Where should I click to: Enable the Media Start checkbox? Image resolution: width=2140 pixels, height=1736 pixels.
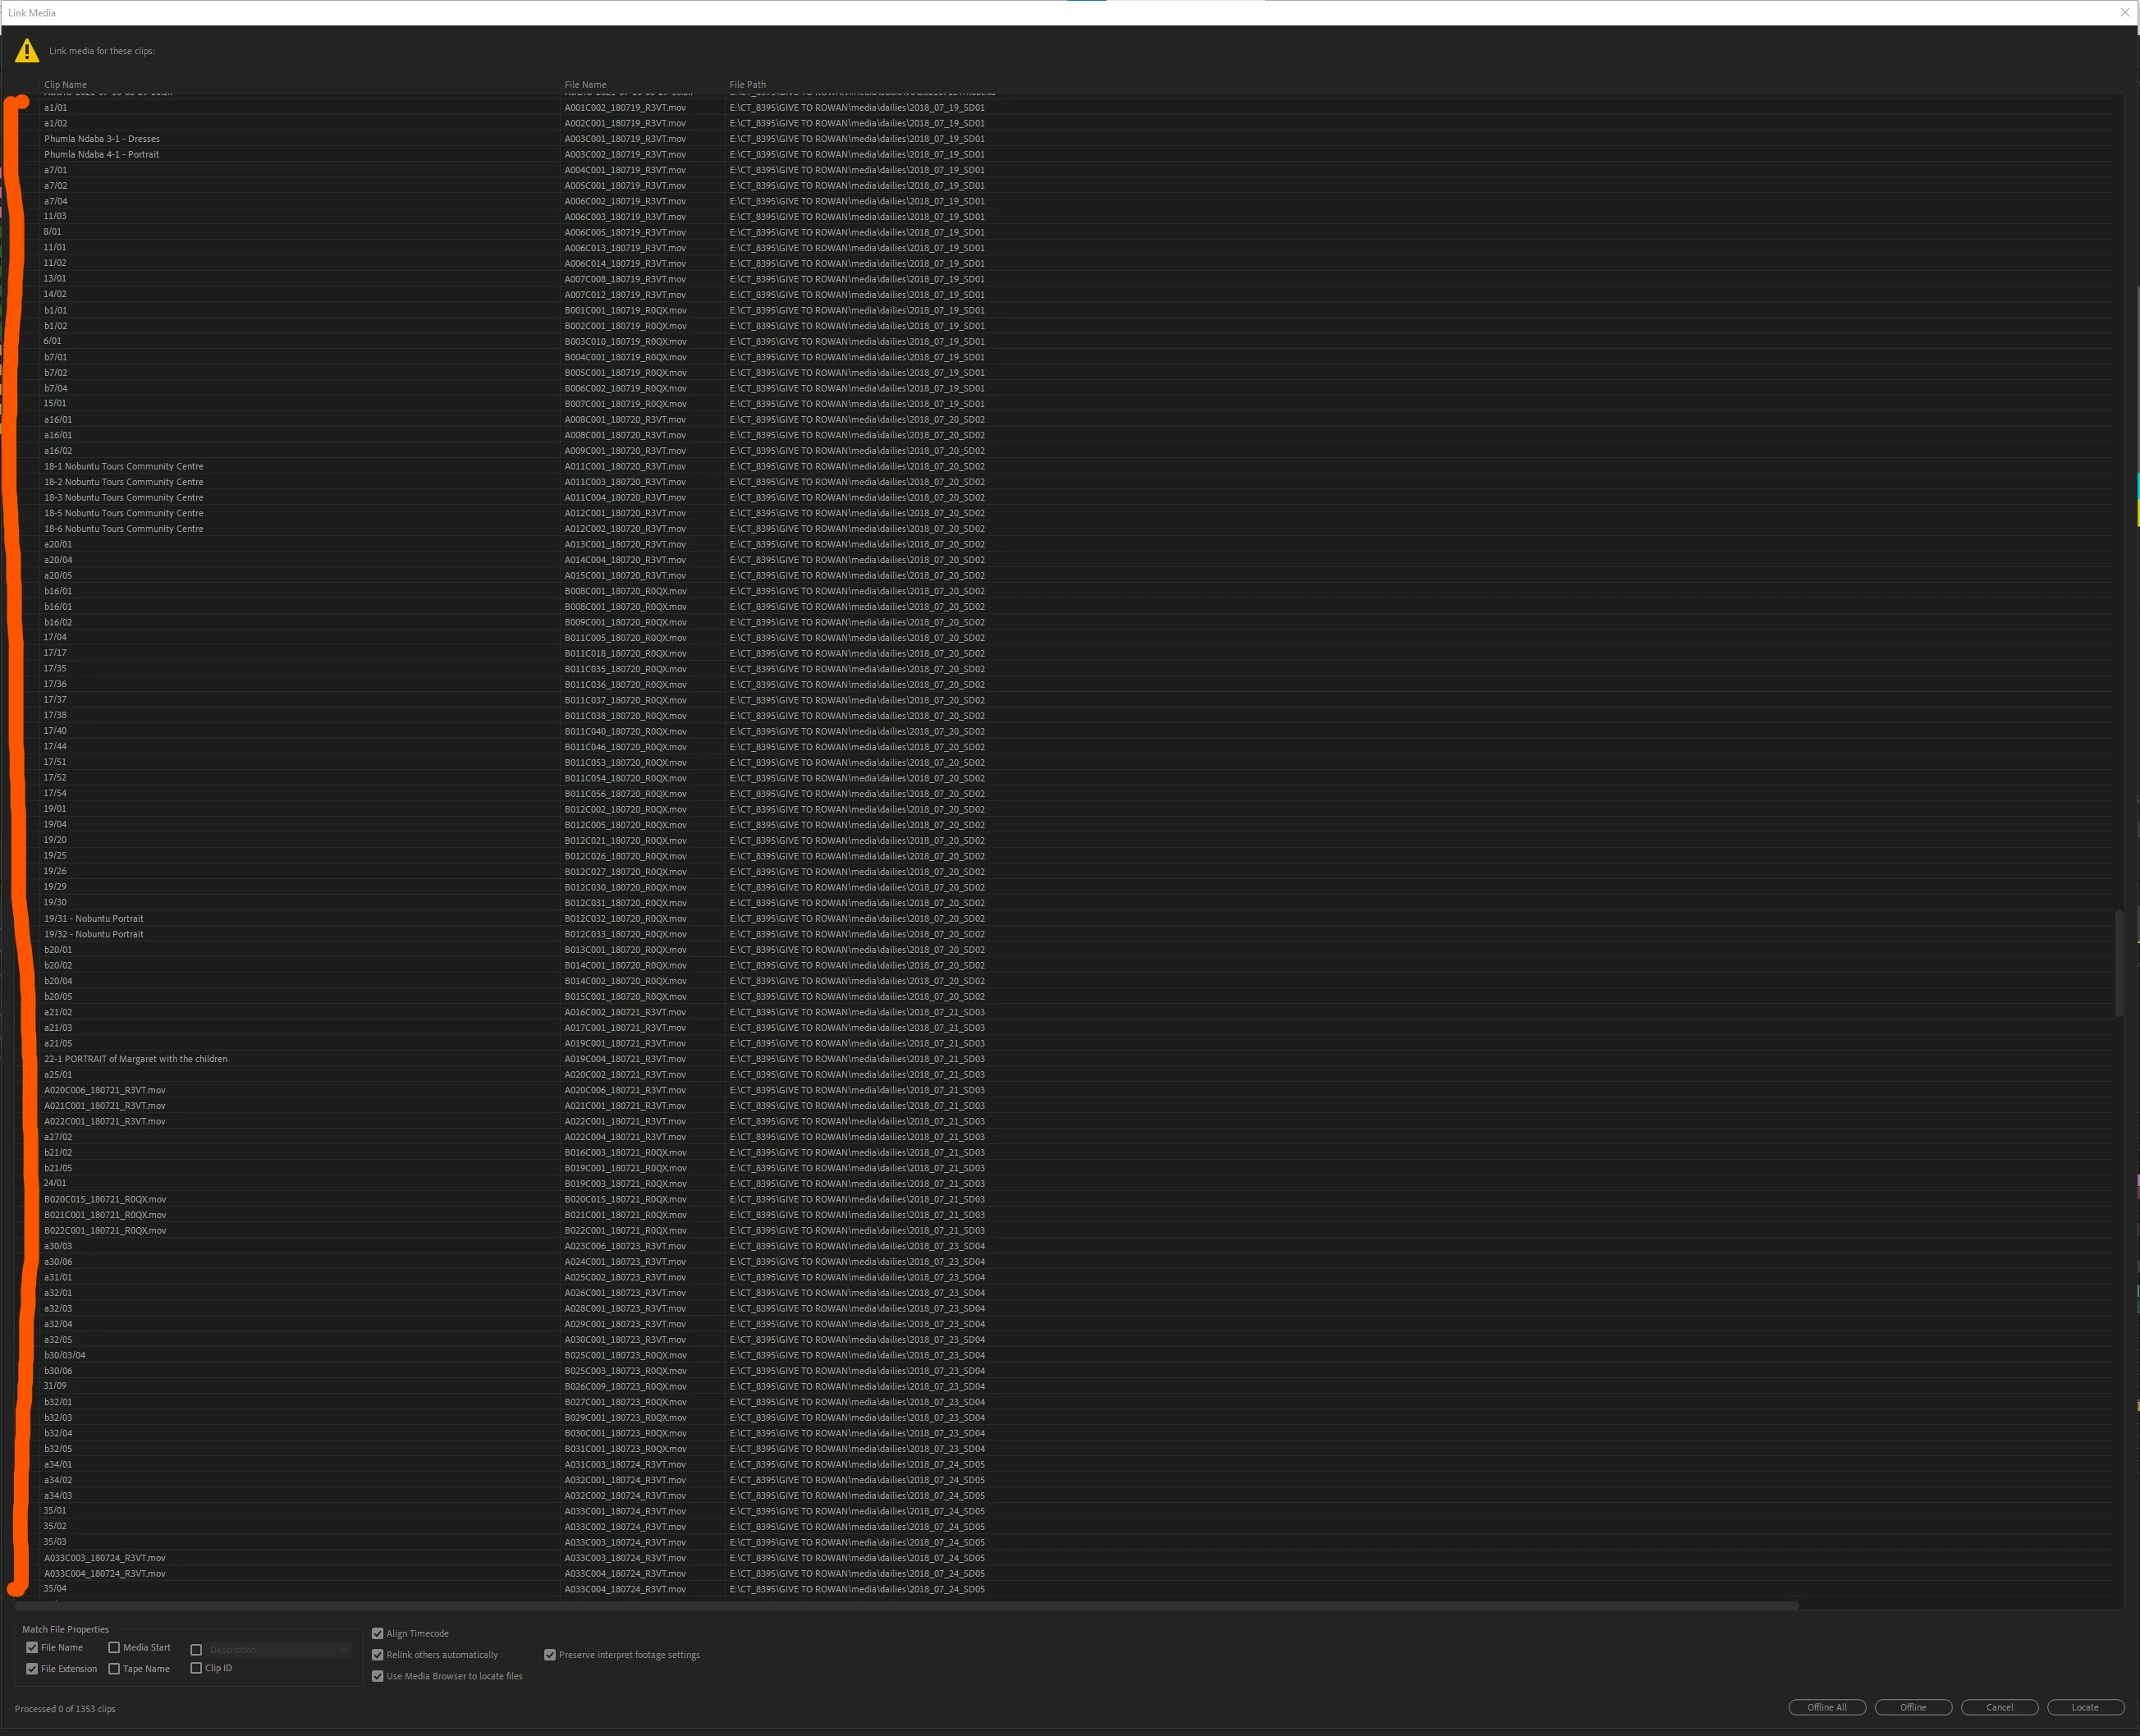(x=114, y=1647)
